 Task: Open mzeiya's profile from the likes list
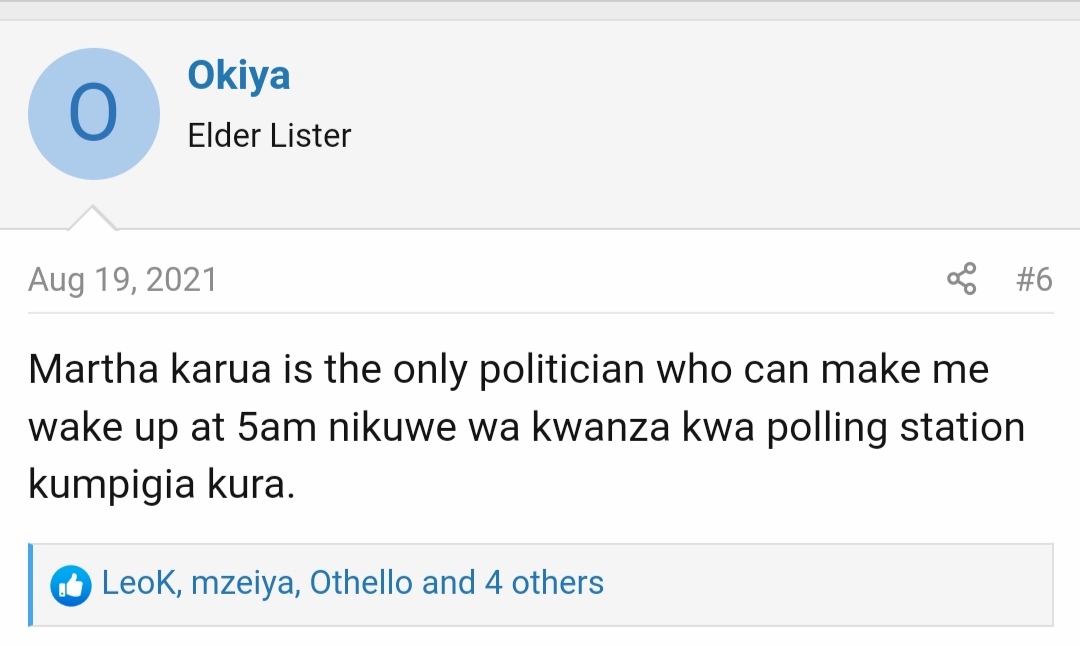coord(244,583)
